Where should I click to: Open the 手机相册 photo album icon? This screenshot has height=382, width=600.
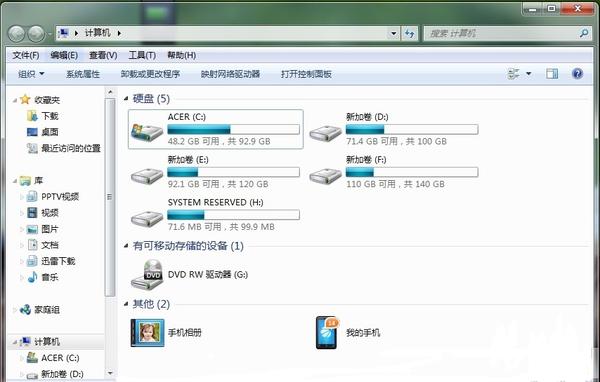click(x=147, y=333)
